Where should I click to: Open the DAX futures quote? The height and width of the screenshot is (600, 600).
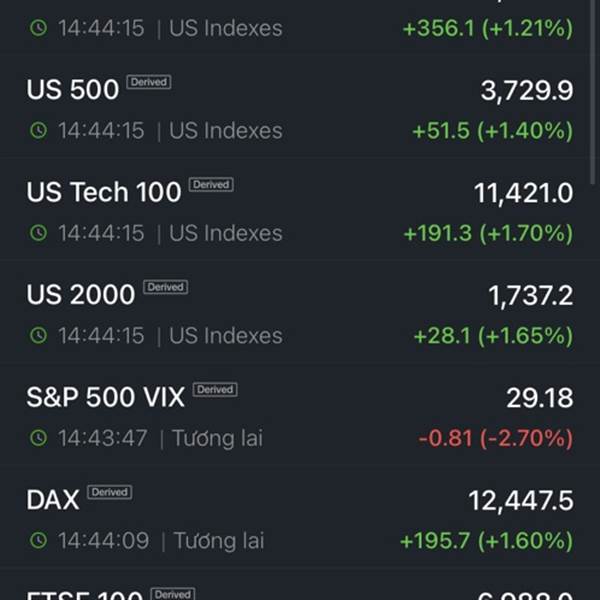tap(300, 517)
